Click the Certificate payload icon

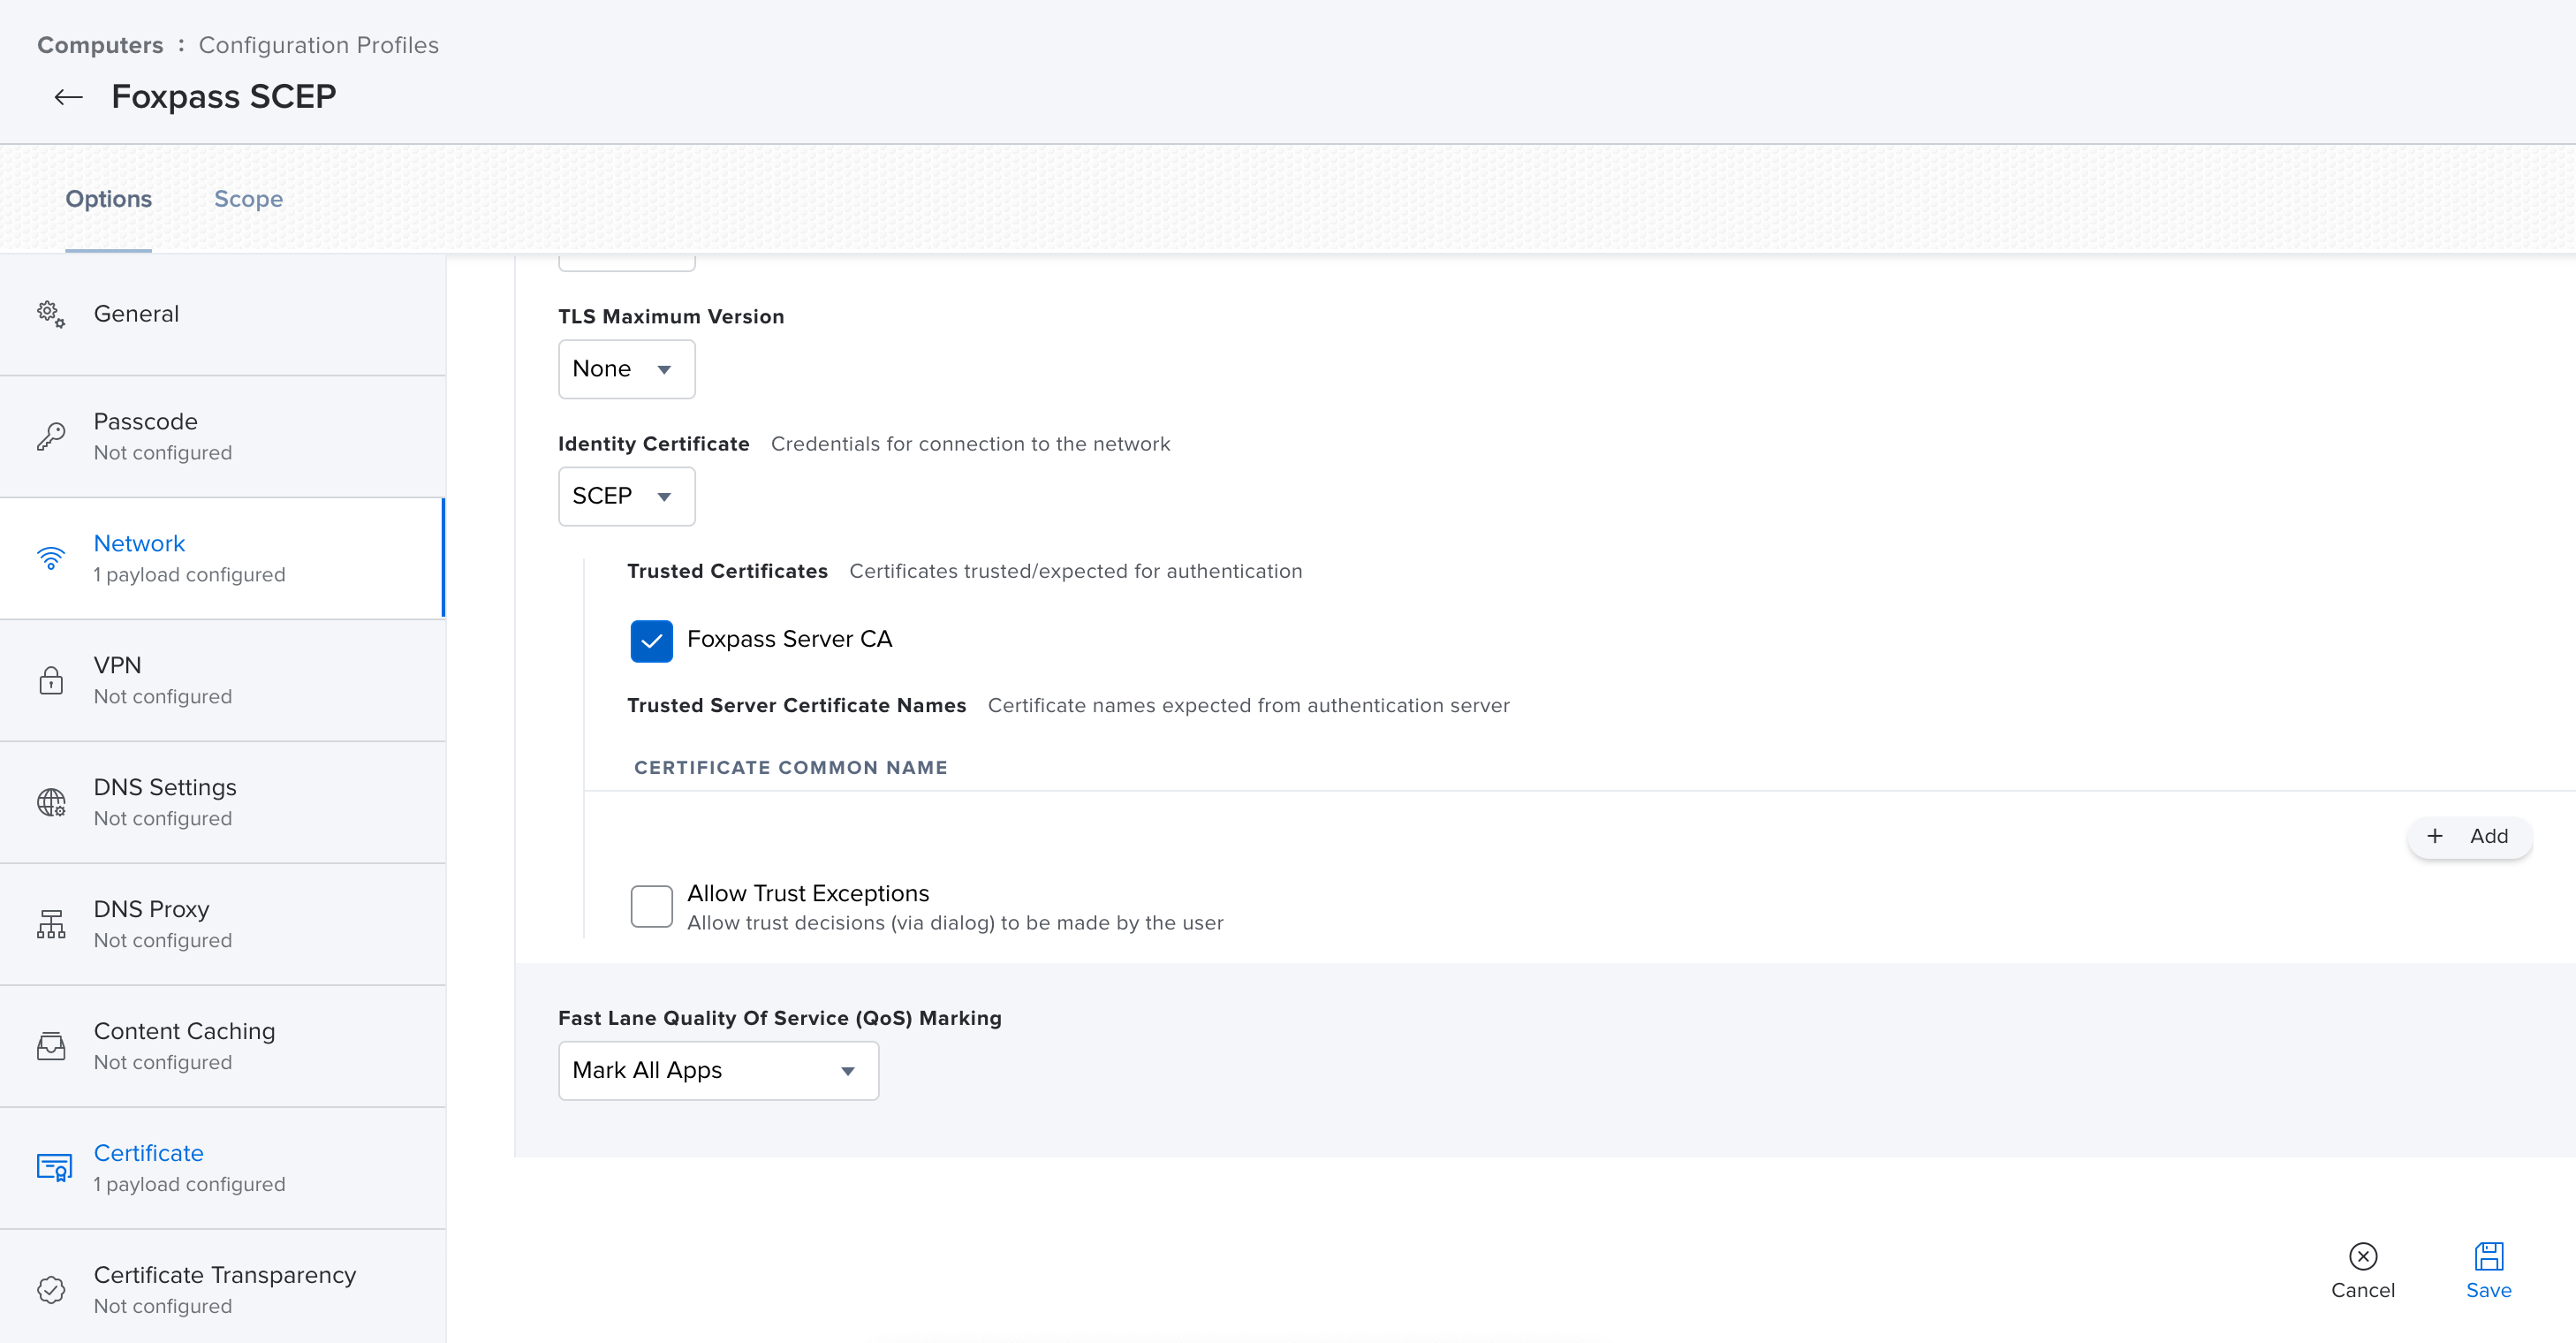tap(53, 1167)
